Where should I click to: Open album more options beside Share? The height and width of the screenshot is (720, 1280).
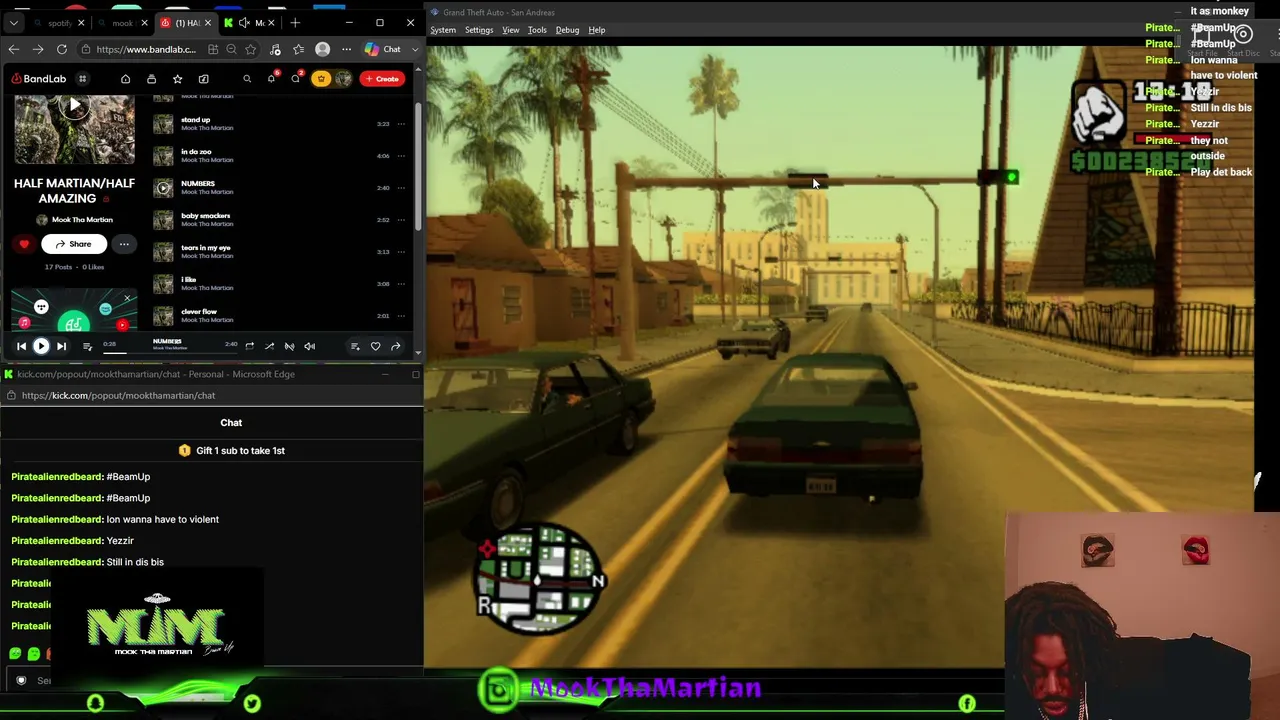pos(124,244)
